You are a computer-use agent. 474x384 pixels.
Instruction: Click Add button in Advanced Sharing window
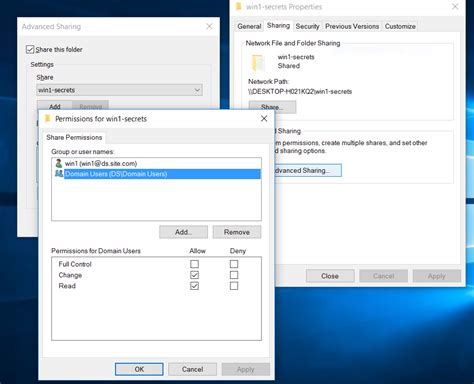click(55, 106)
